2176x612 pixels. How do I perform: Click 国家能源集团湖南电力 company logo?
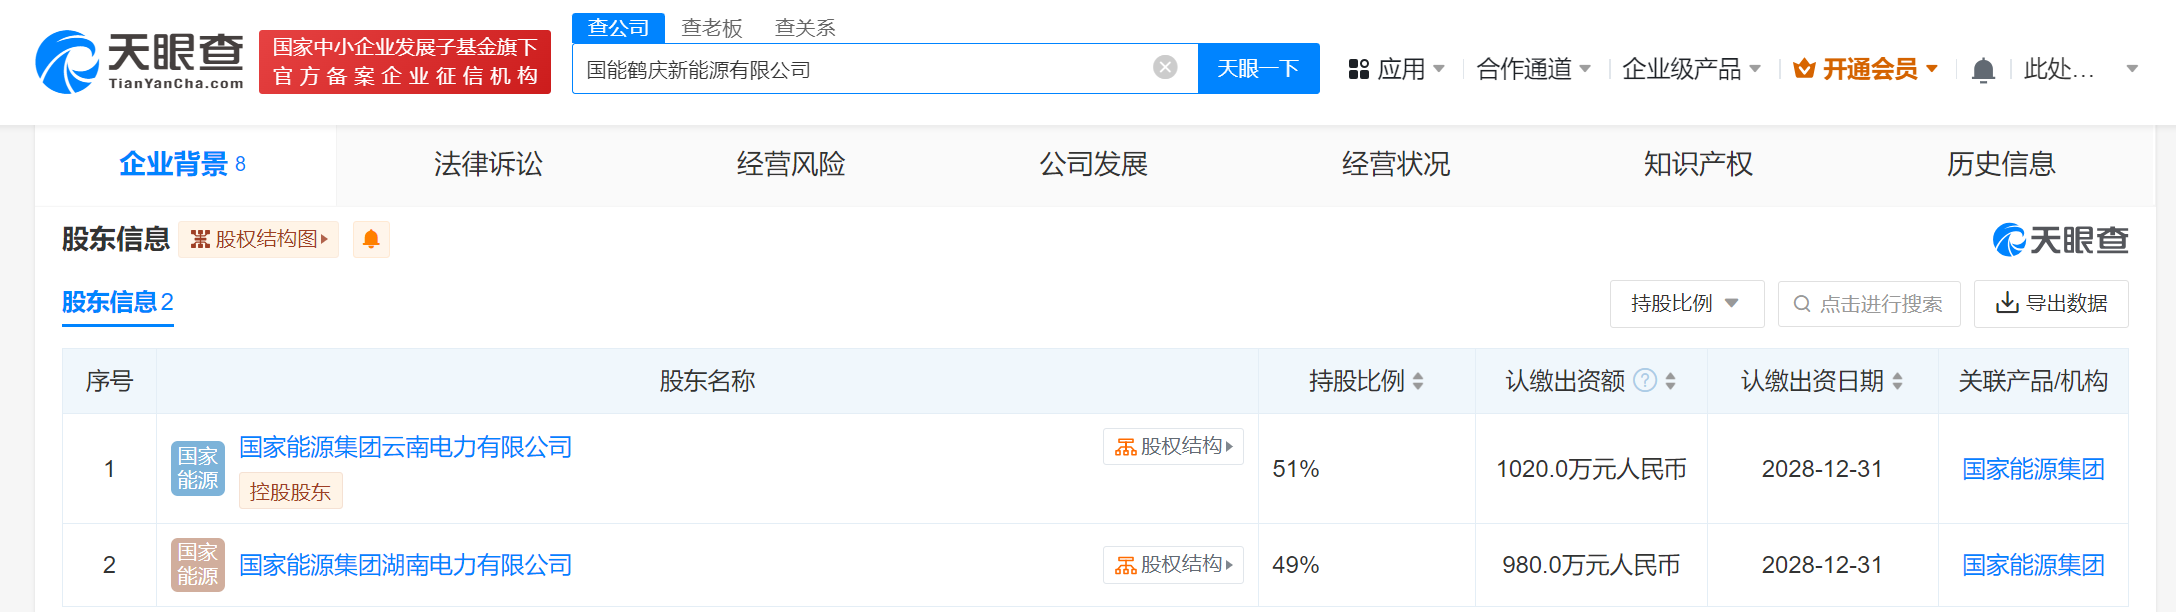click(198, 565)
